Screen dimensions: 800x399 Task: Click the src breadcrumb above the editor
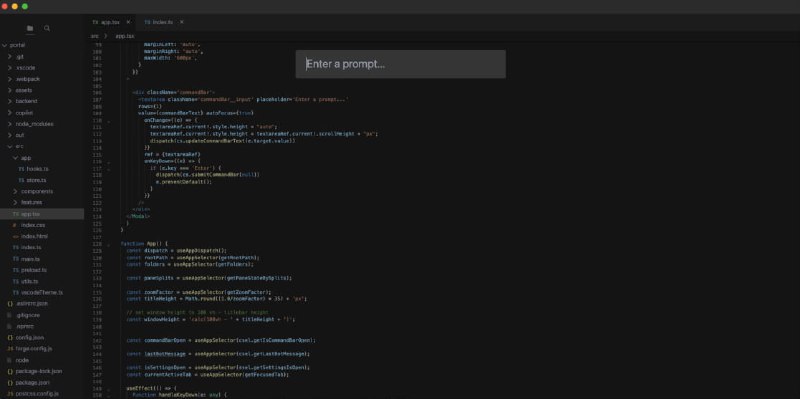(95, 36)
